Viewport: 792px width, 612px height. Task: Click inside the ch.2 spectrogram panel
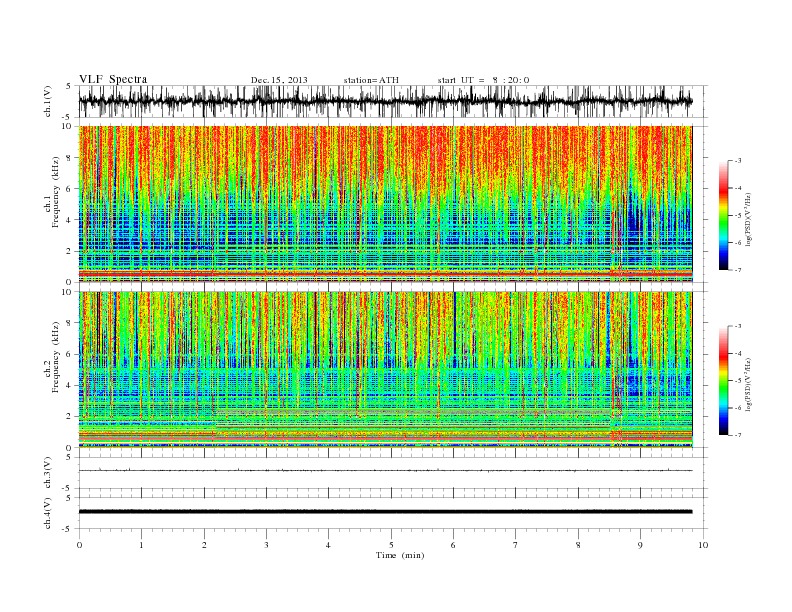tap(385, 370)
